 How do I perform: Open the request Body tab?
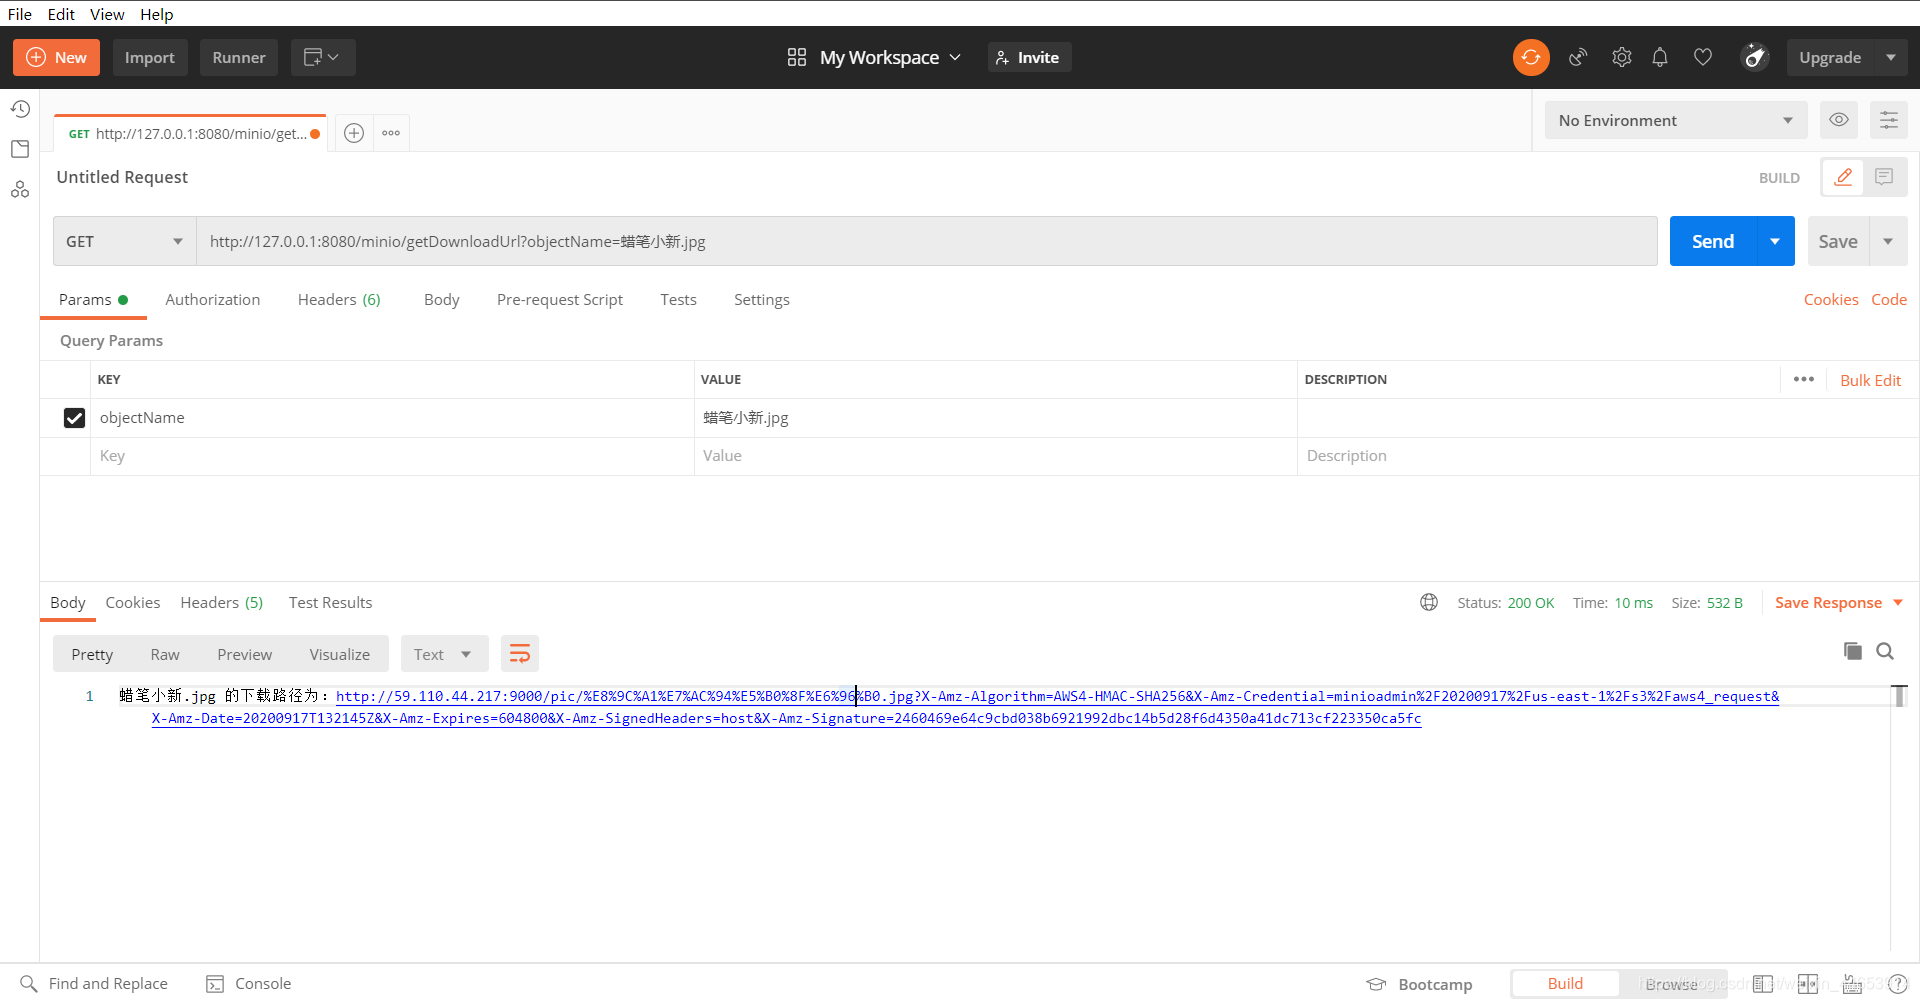tap(442, 300)
